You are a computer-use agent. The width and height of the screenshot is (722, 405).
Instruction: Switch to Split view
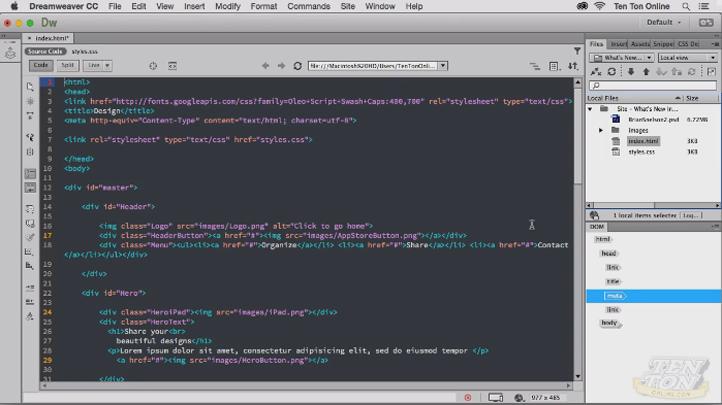67,66
